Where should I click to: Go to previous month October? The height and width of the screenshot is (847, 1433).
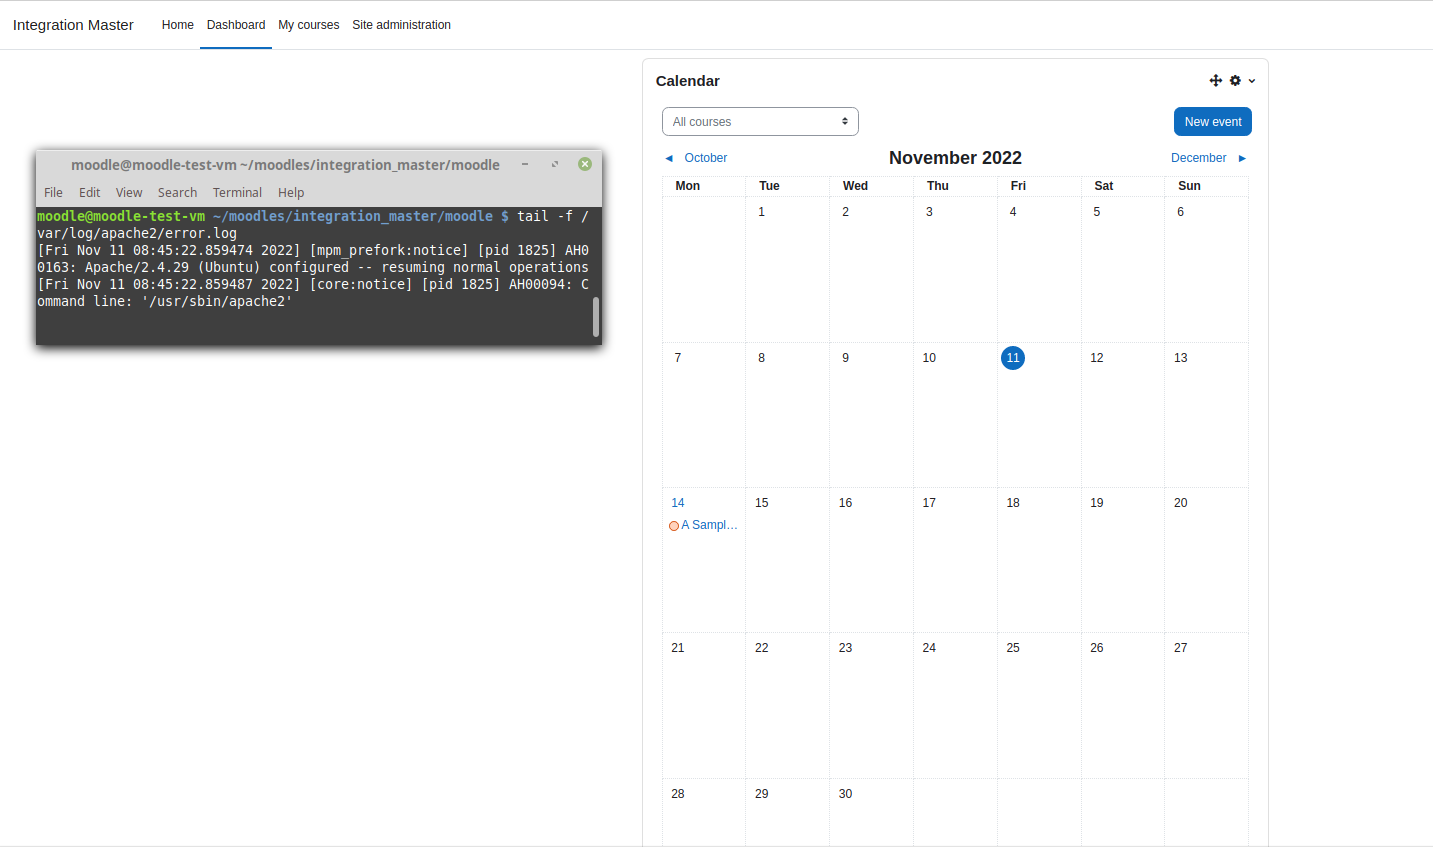pos(705,158)
